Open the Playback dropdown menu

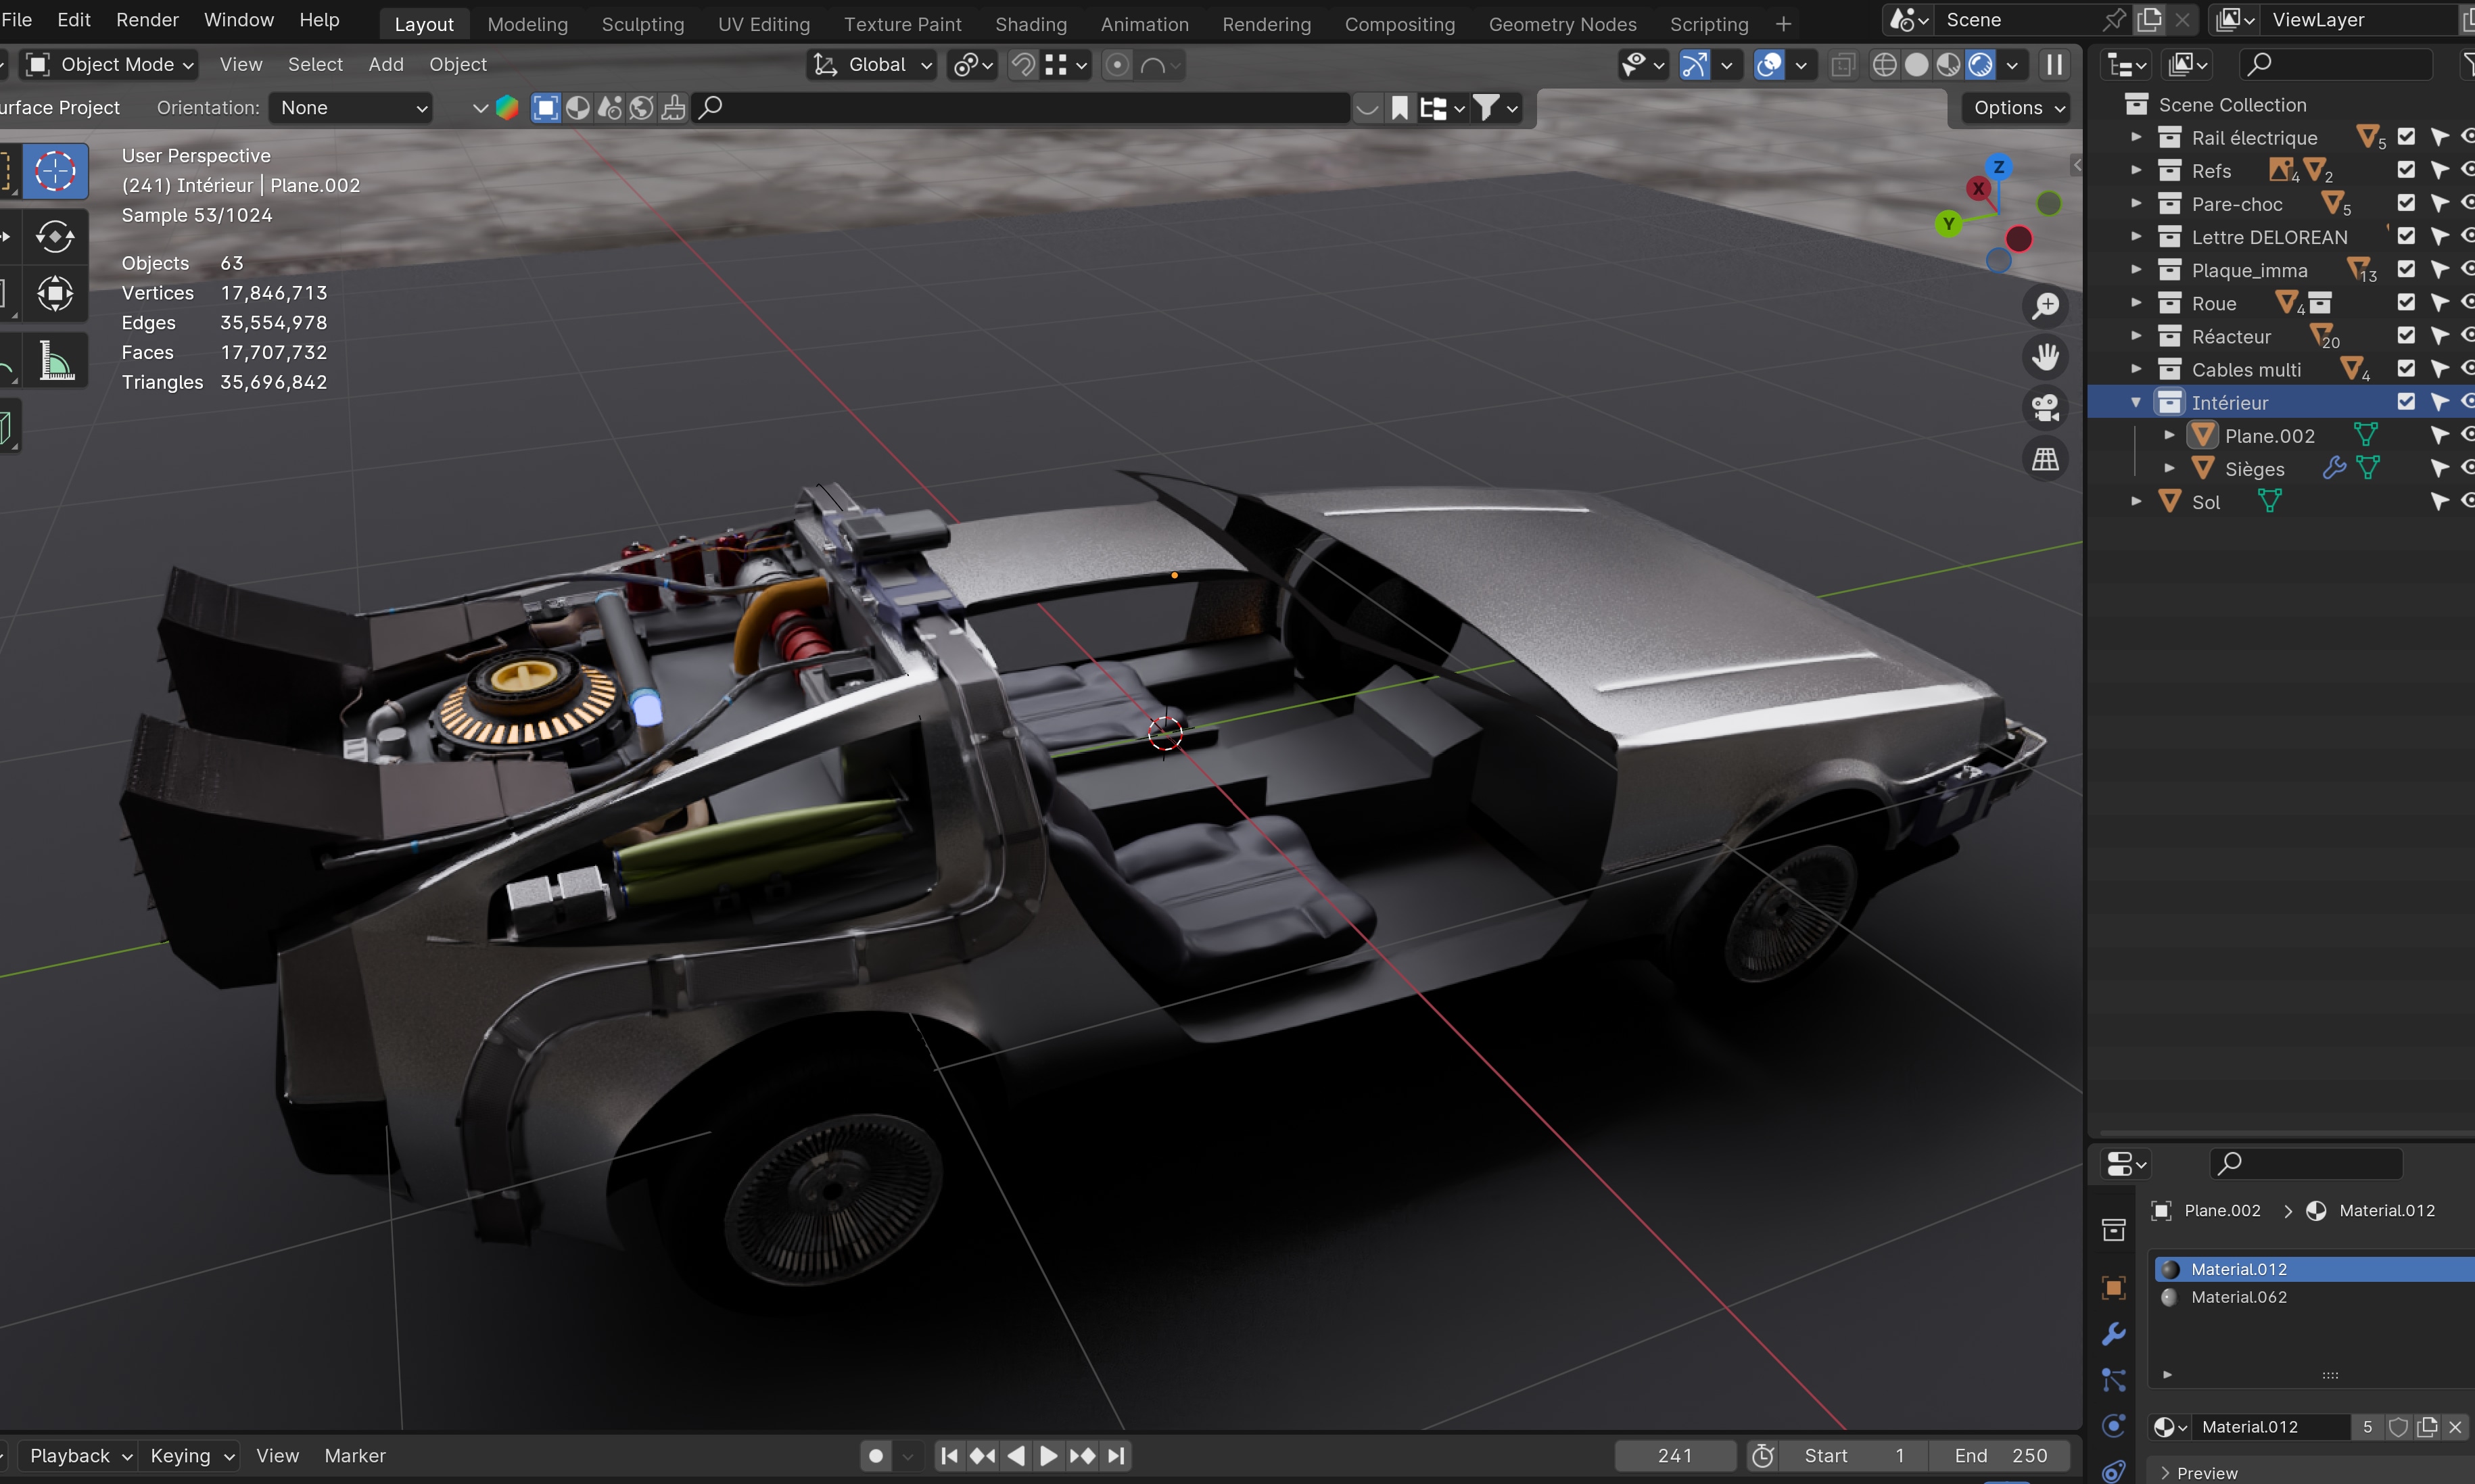point(80,1456)
